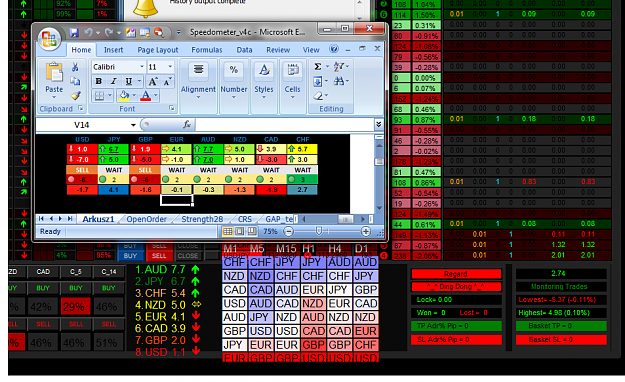The image size is (625, 382).
Task: Click the Fill down icon
Action: click(318, 82)
